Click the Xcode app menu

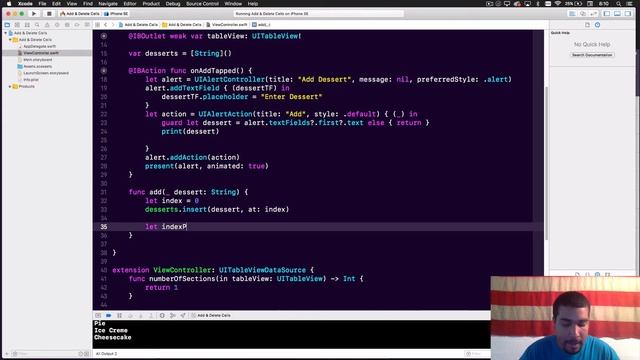[25, 4]
